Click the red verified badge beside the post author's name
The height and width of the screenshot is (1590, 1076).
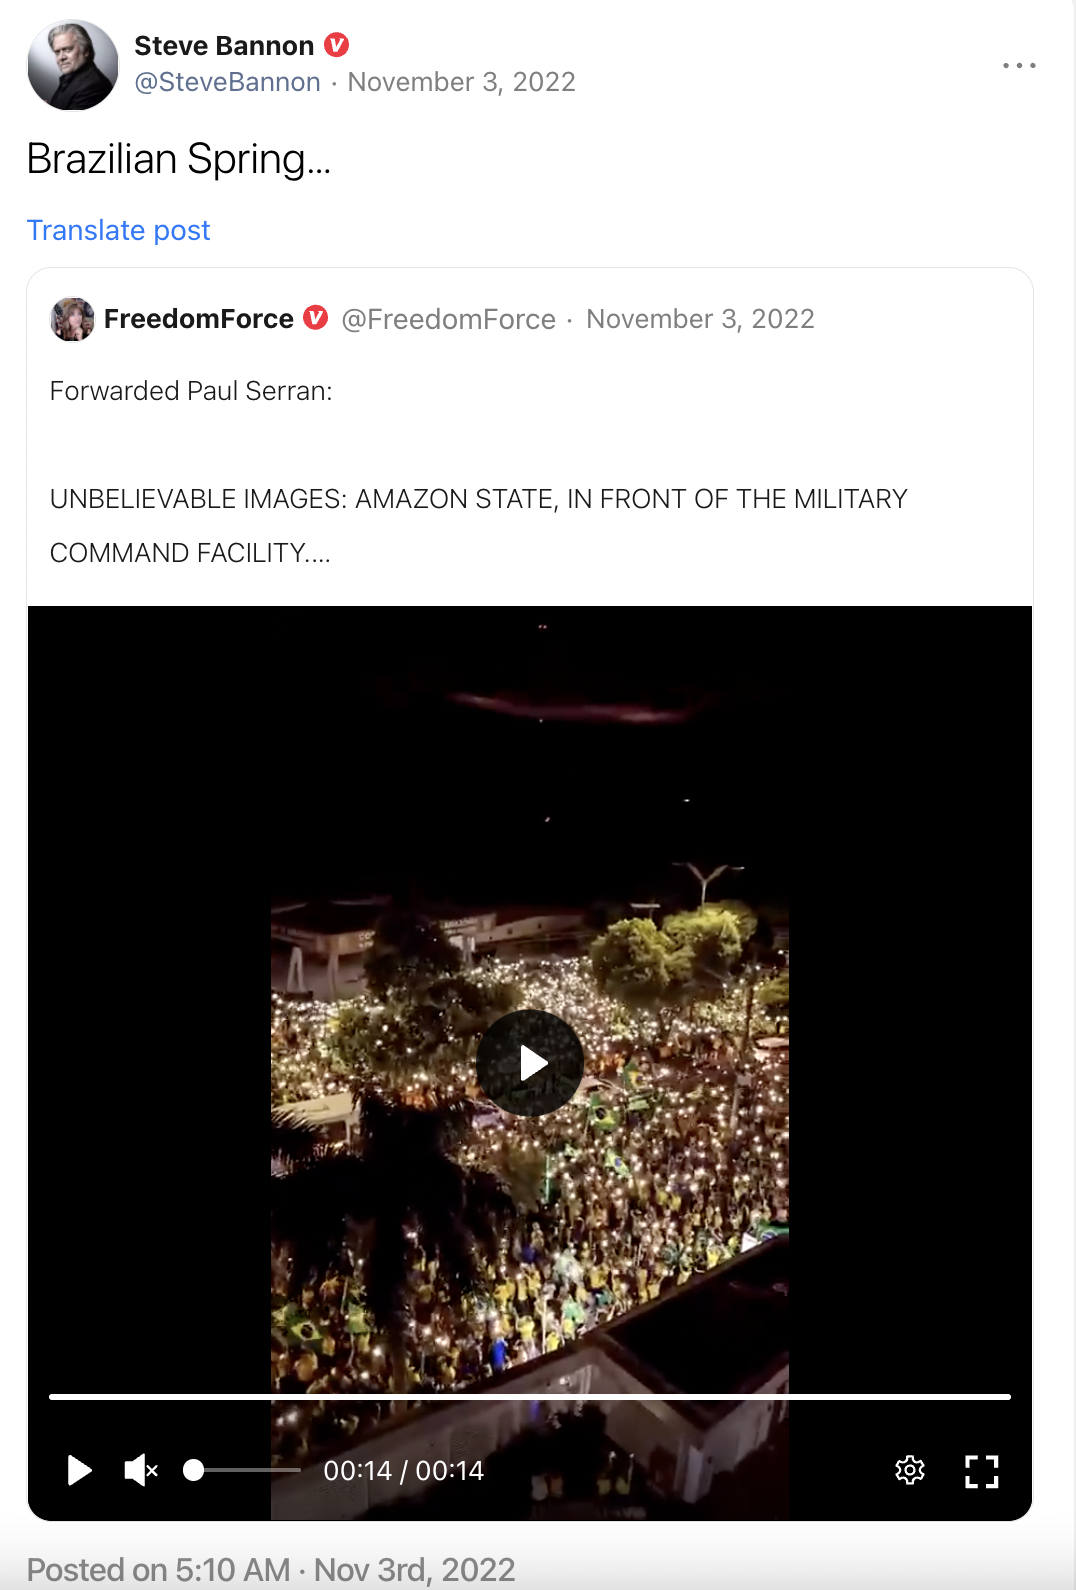tap(337, 45)
